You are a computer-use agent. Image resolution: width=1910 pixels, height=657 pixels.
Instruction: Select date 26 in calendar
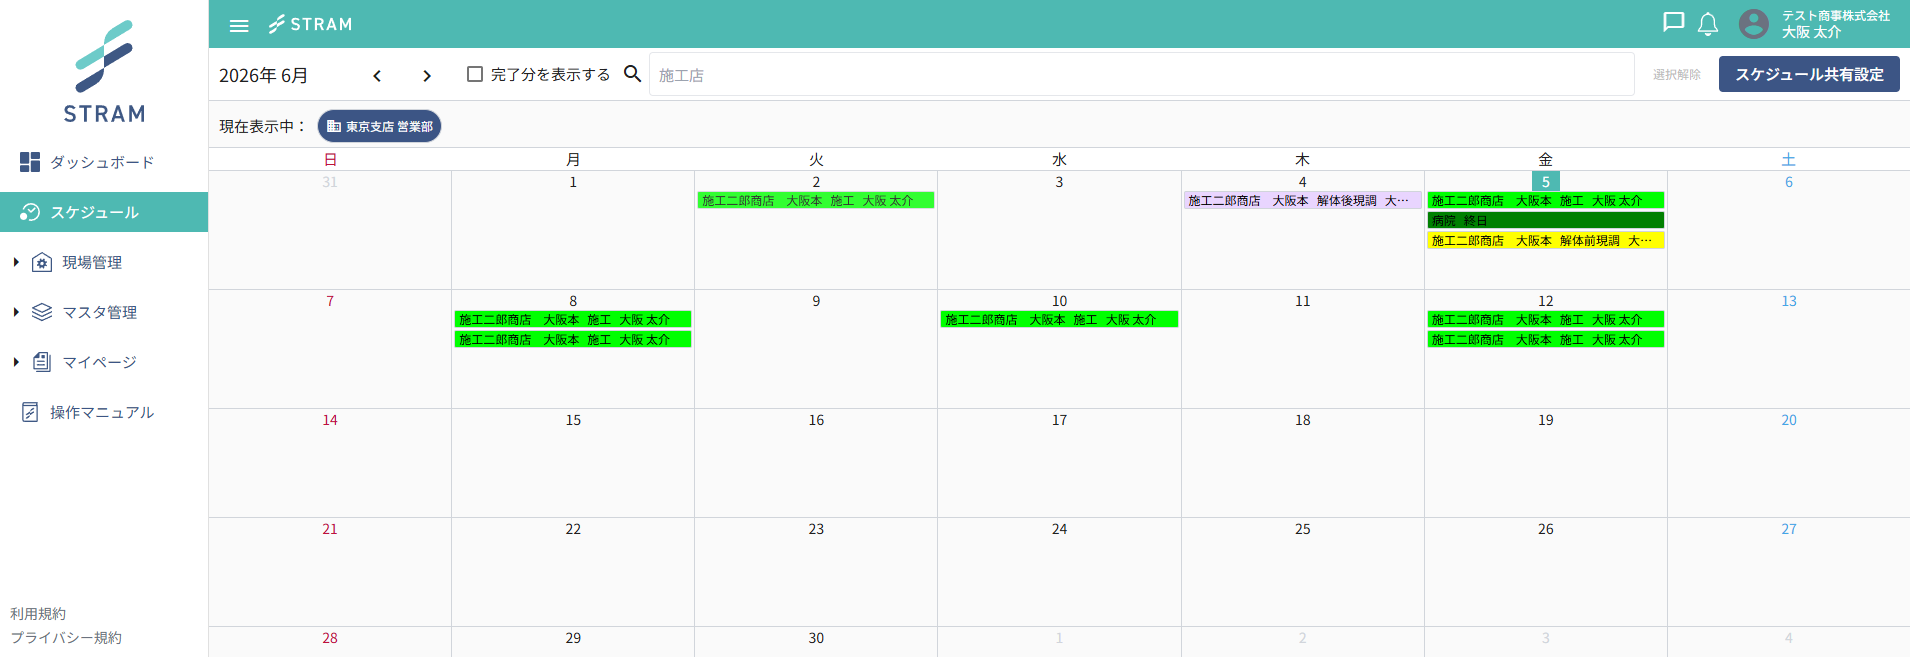click(1546, 529)
